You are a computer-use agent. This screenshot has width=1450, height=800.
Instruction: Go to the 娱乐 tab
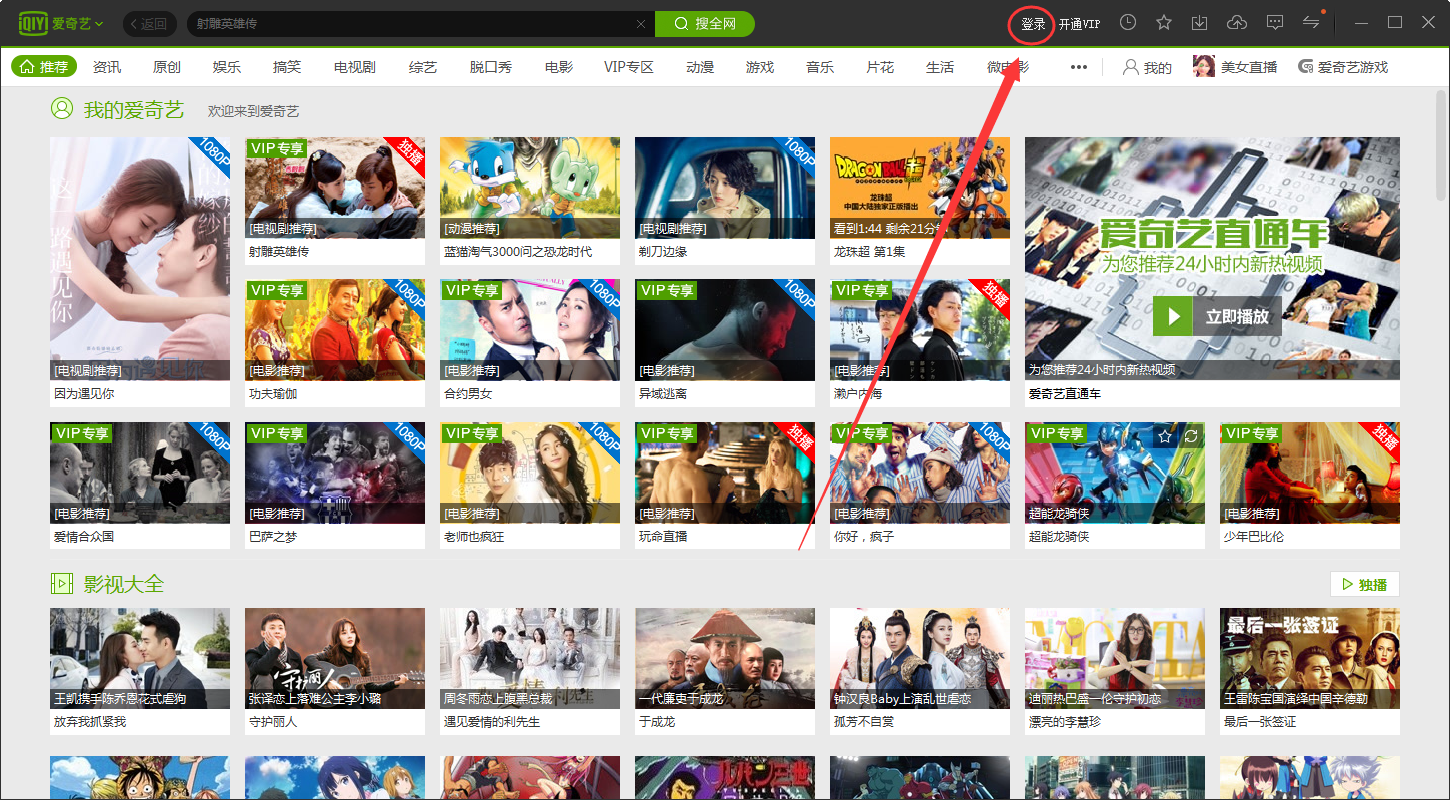[x=227, y=67]
